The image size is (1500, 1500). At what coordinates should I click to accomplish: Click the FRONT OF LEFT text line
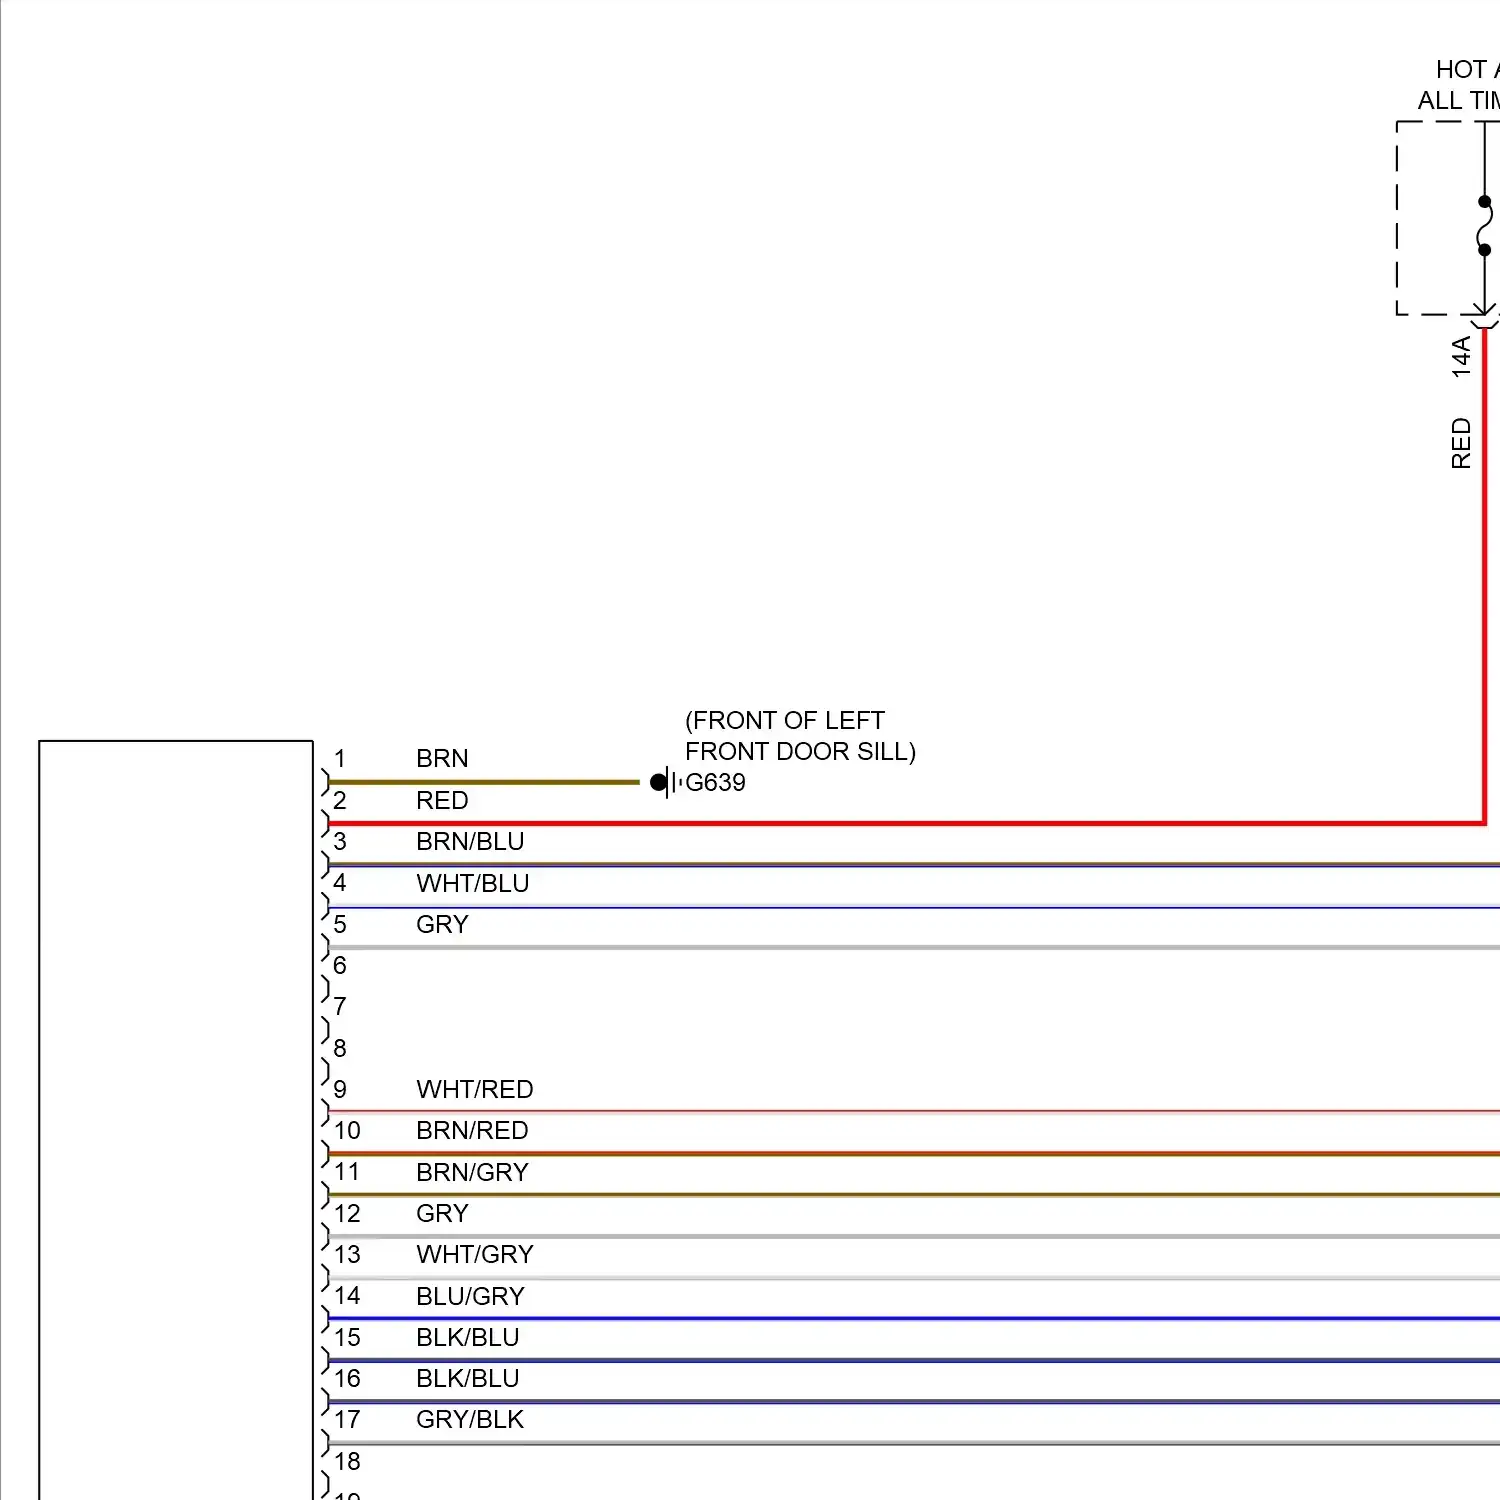(x=785, y=720)
